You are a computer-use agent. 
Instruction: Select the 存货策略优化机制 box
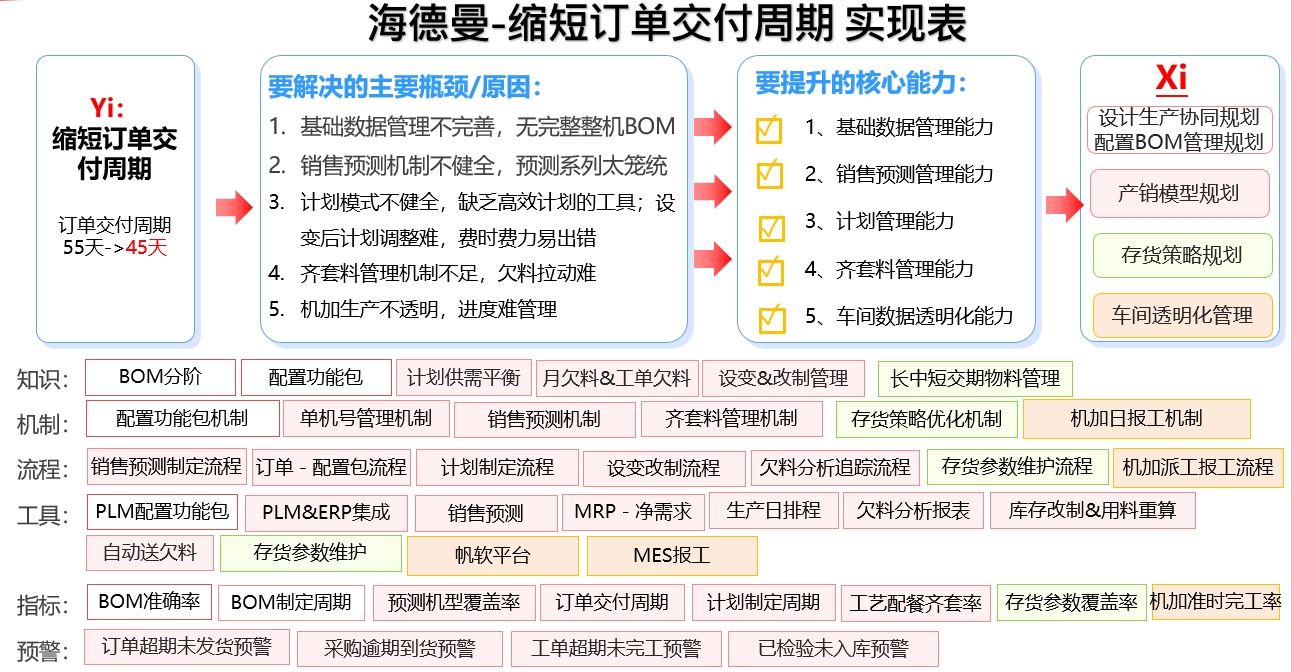[927, 420]
